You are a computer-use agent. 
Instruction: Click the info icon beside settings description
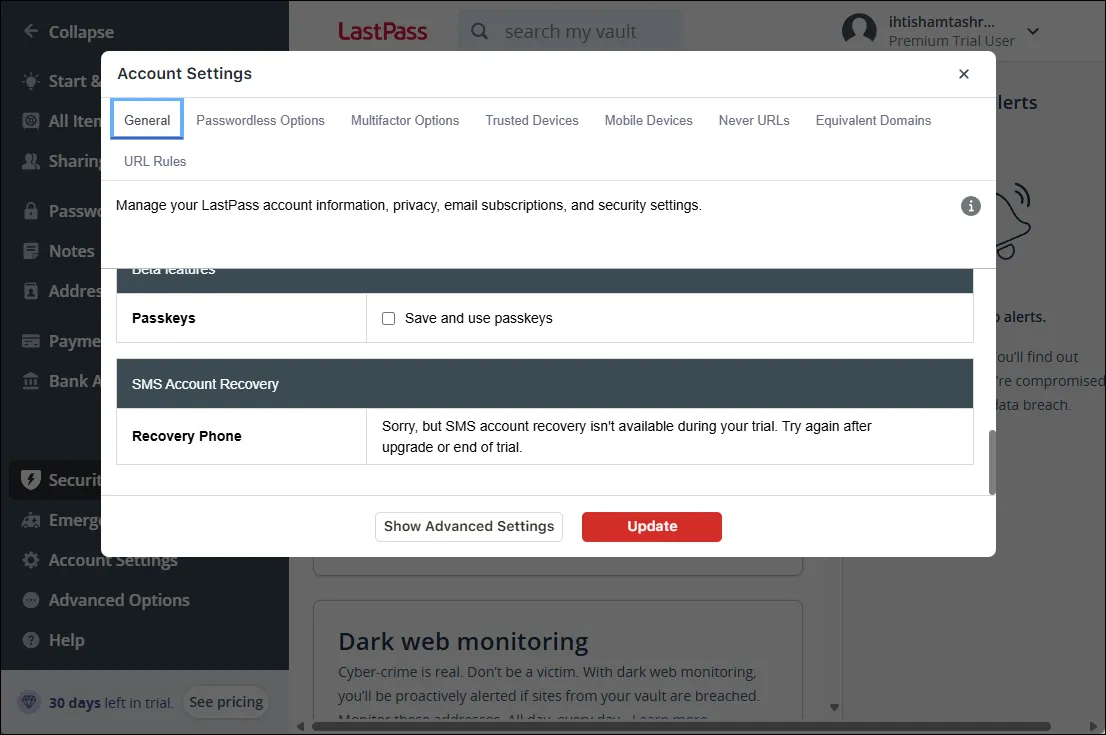pyautogui.click(x=970, y=206)
